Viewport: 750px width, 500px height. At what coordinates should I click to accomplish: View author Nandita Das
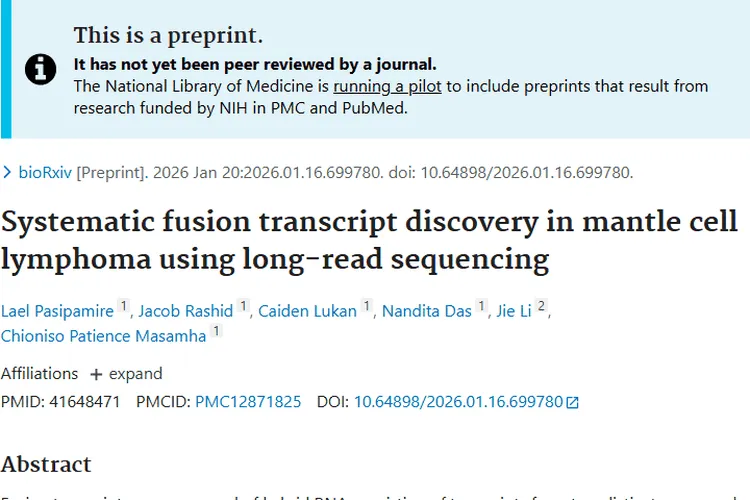426,311
